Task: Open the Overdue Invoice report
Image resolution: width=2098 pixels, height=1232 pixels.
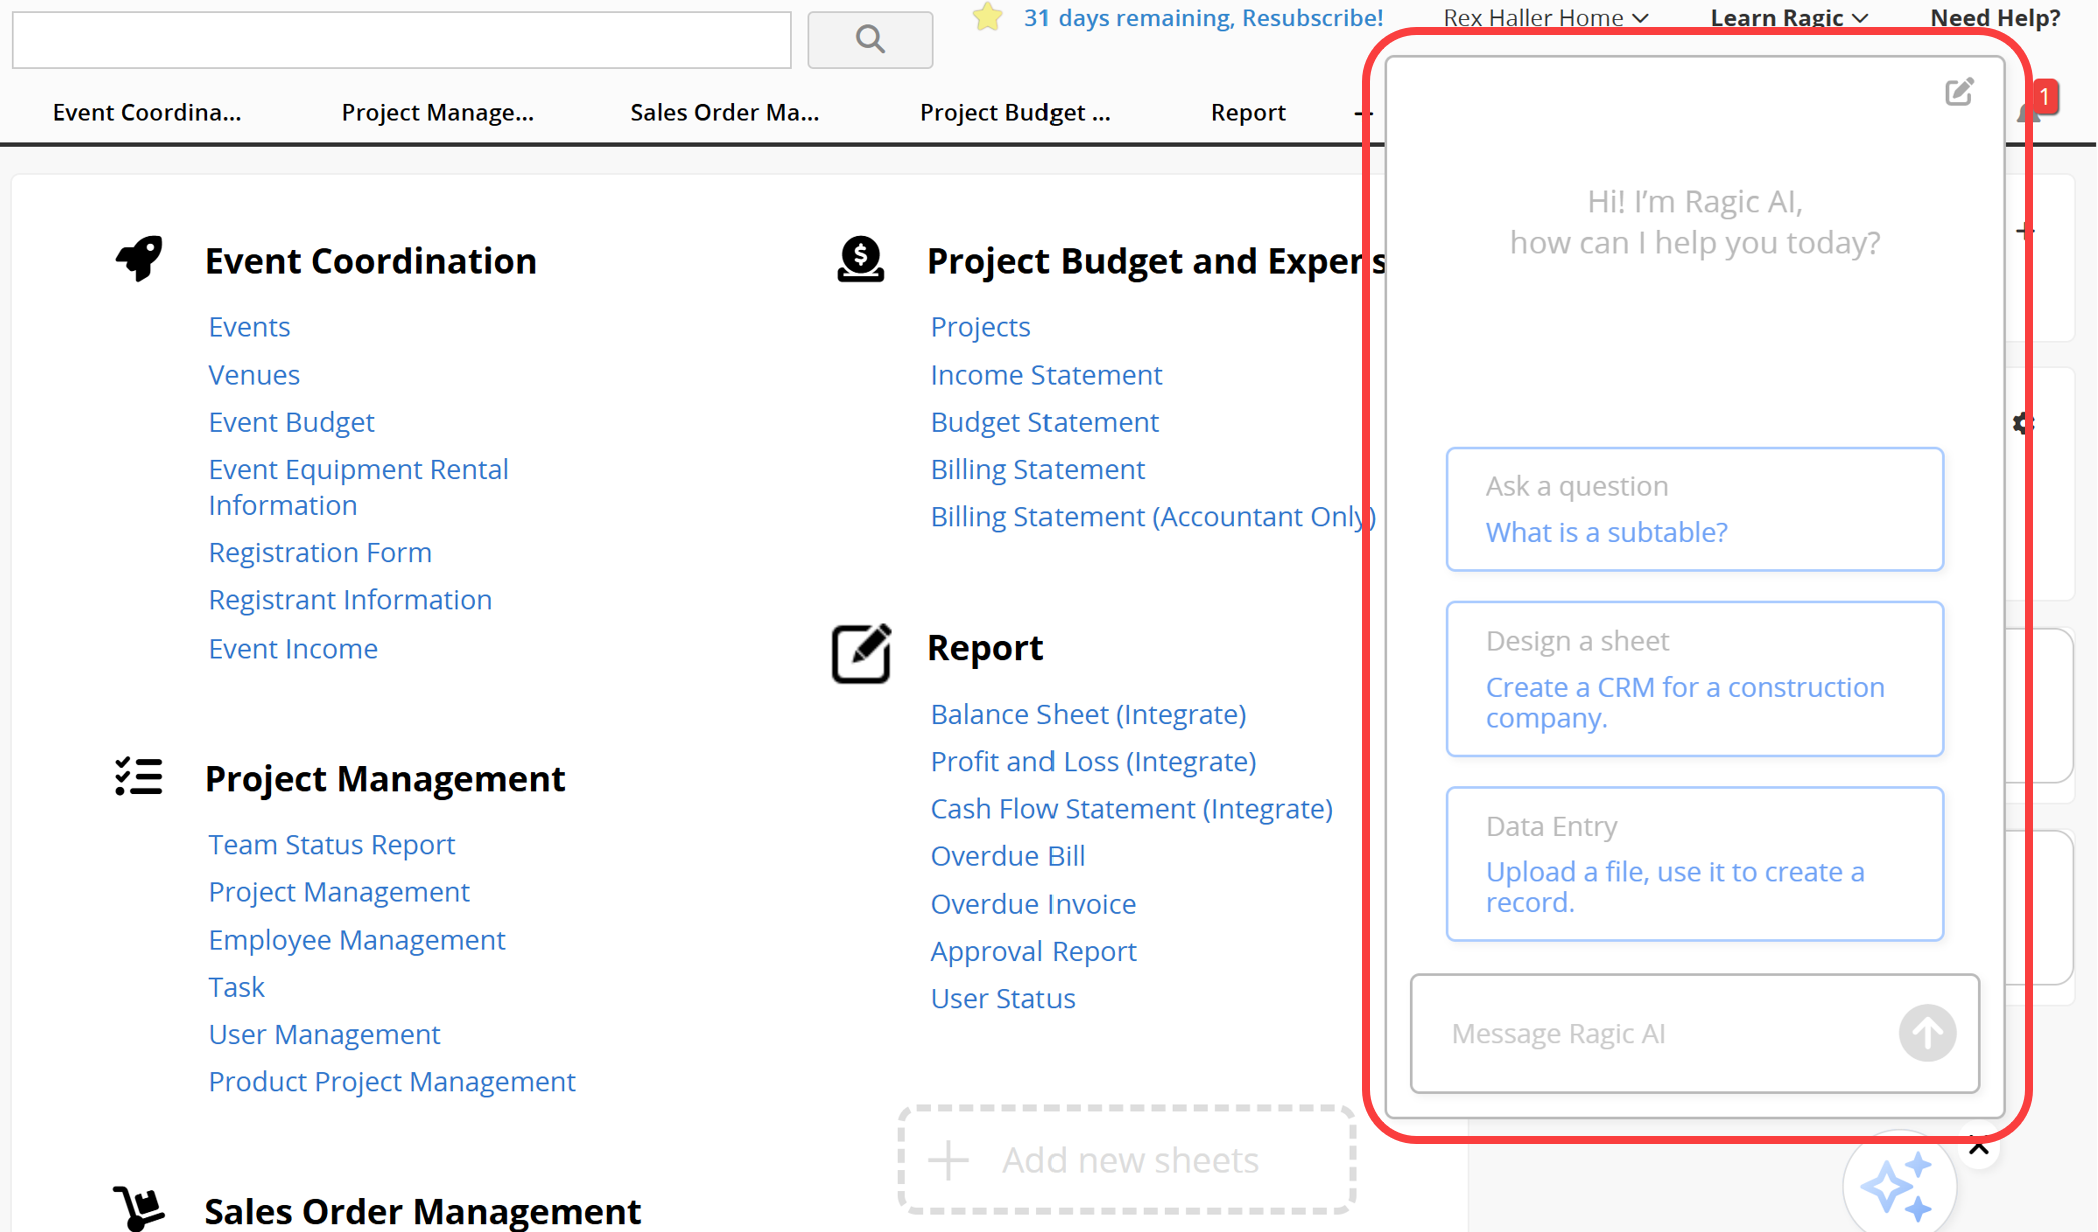Action: pos(1033,904)
